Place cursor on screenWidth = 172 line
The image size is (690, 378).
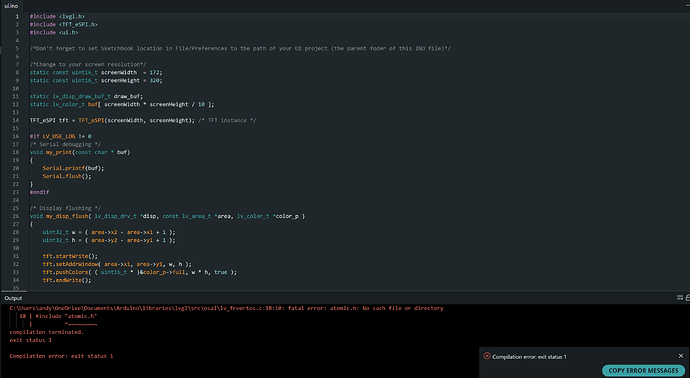tap(96, 72)
